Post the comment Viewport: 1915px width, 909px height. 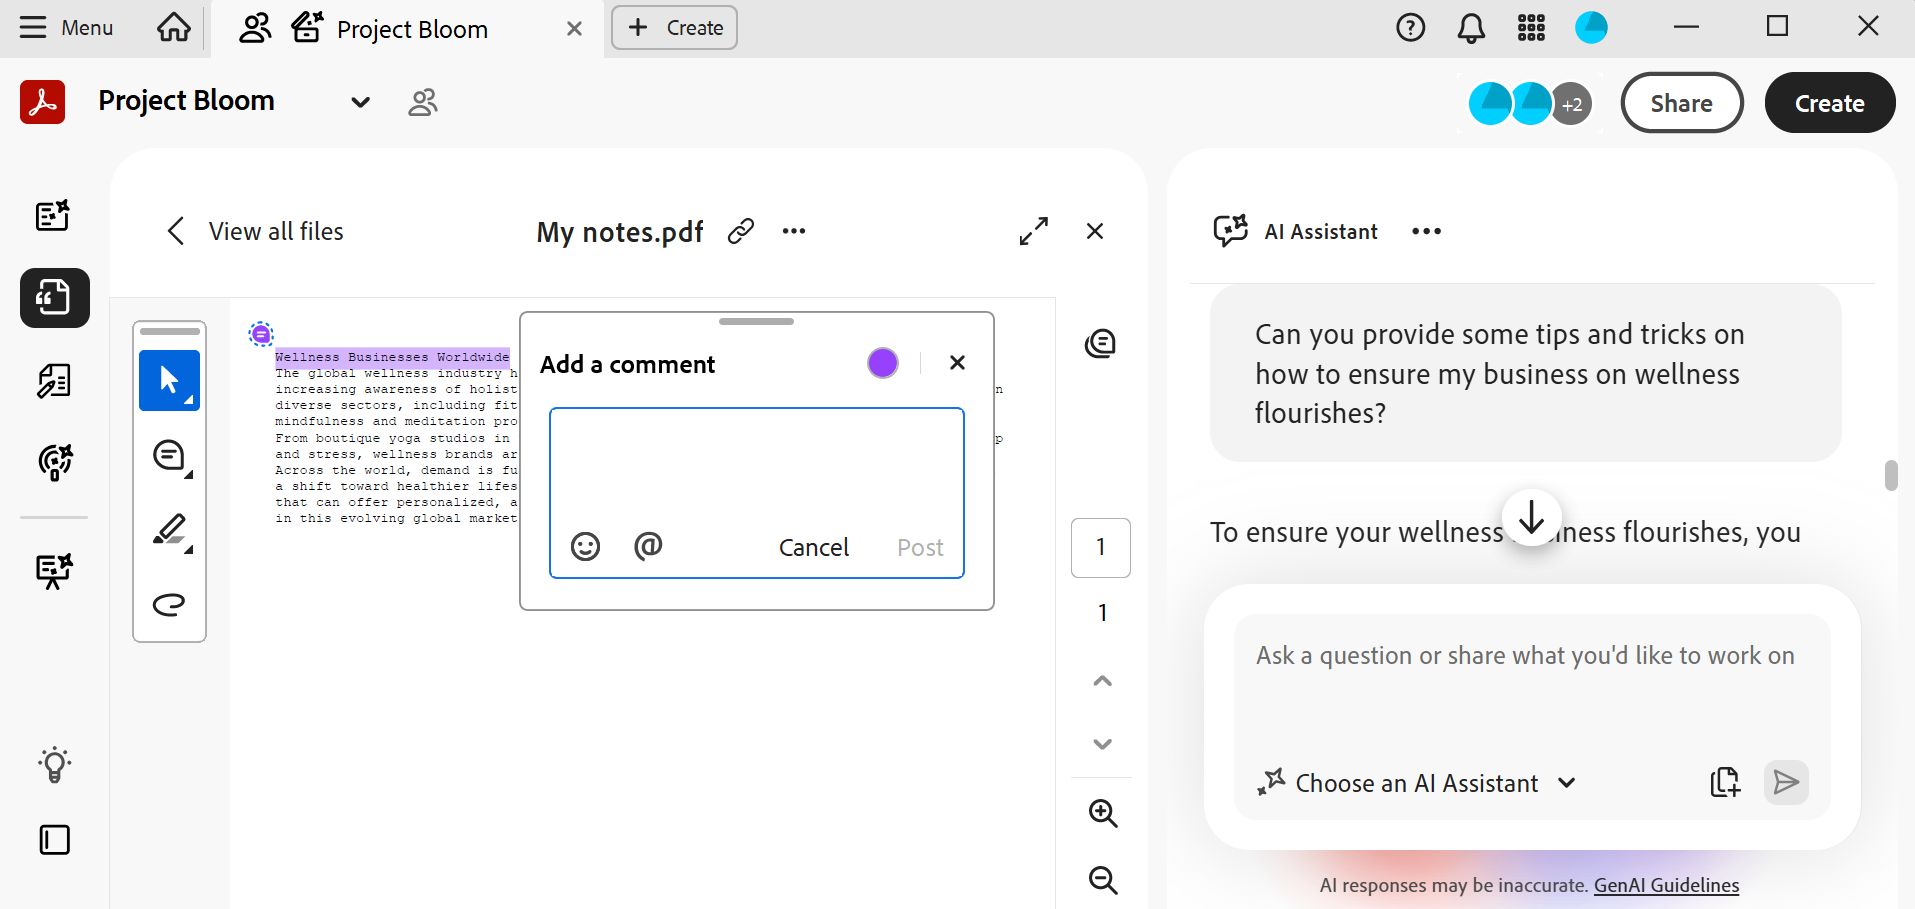[920, 547]
